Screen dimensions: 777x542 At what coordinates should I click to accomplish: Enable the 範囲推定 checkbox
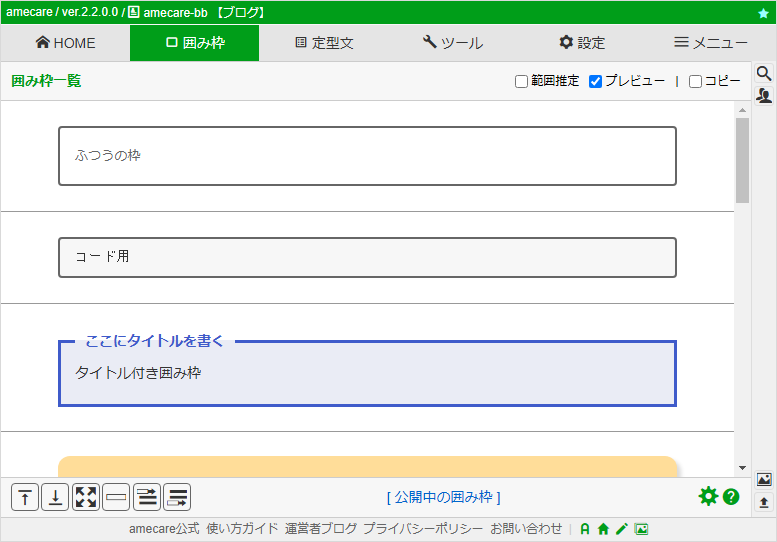click(x=521, y=81)
